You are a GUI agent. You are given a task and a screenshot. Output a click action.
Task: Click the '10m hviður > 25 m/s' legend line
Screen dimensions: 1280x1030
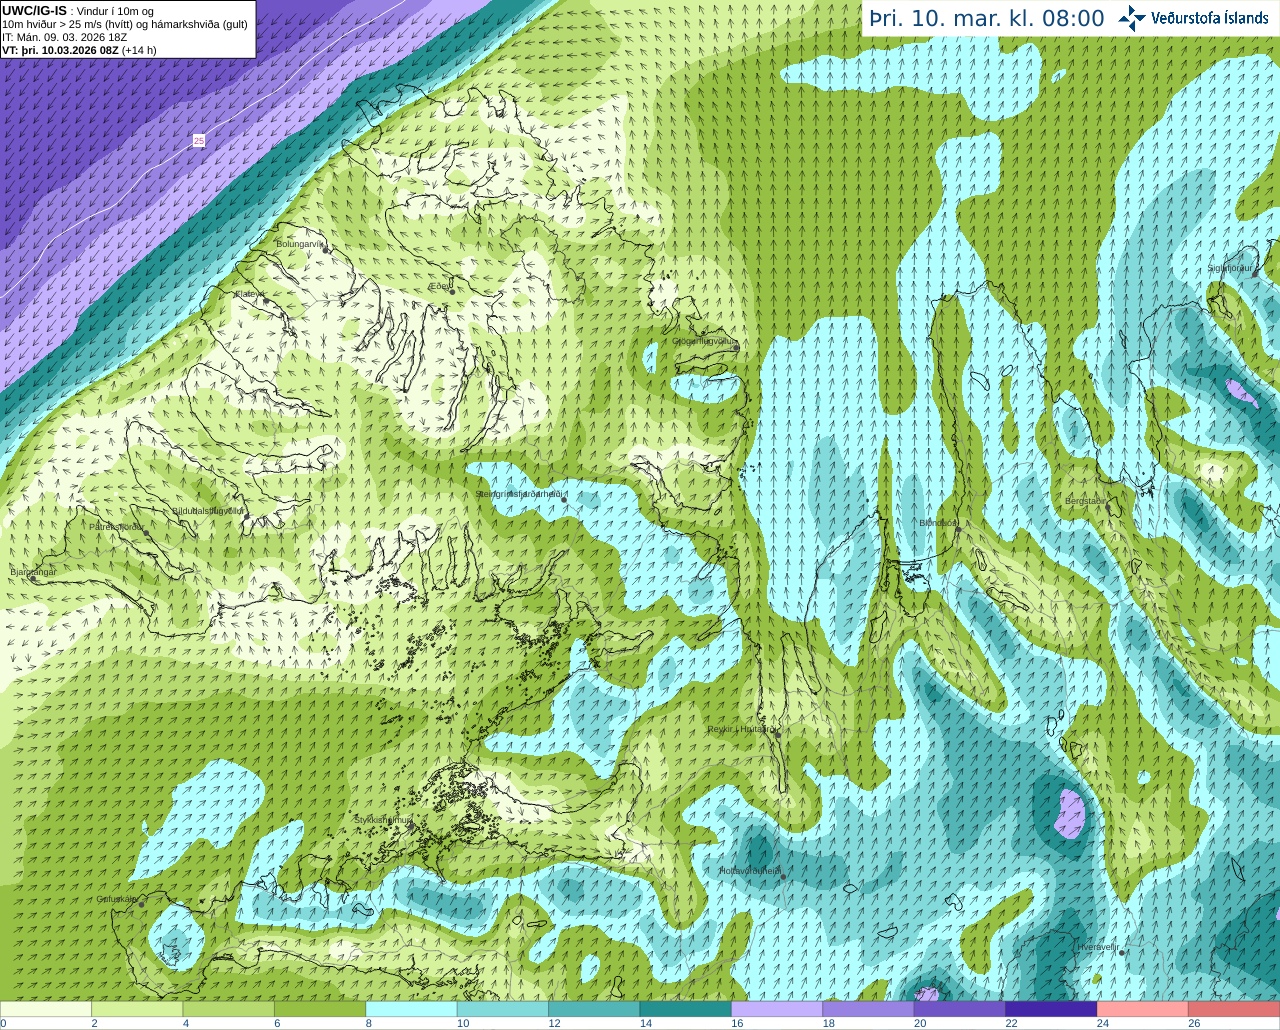[x=124, y=24]
